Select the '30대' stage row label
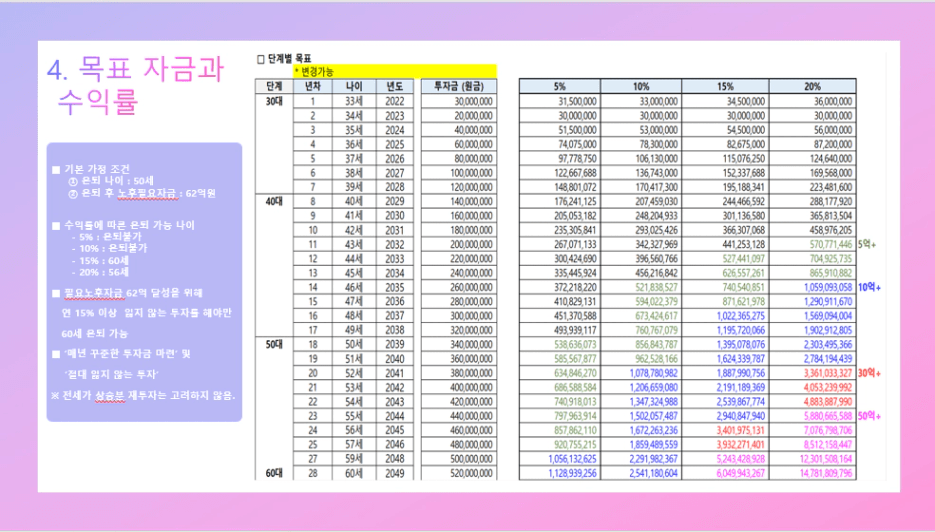Viewport: 935px width, 532px height. tap(274, 100)
